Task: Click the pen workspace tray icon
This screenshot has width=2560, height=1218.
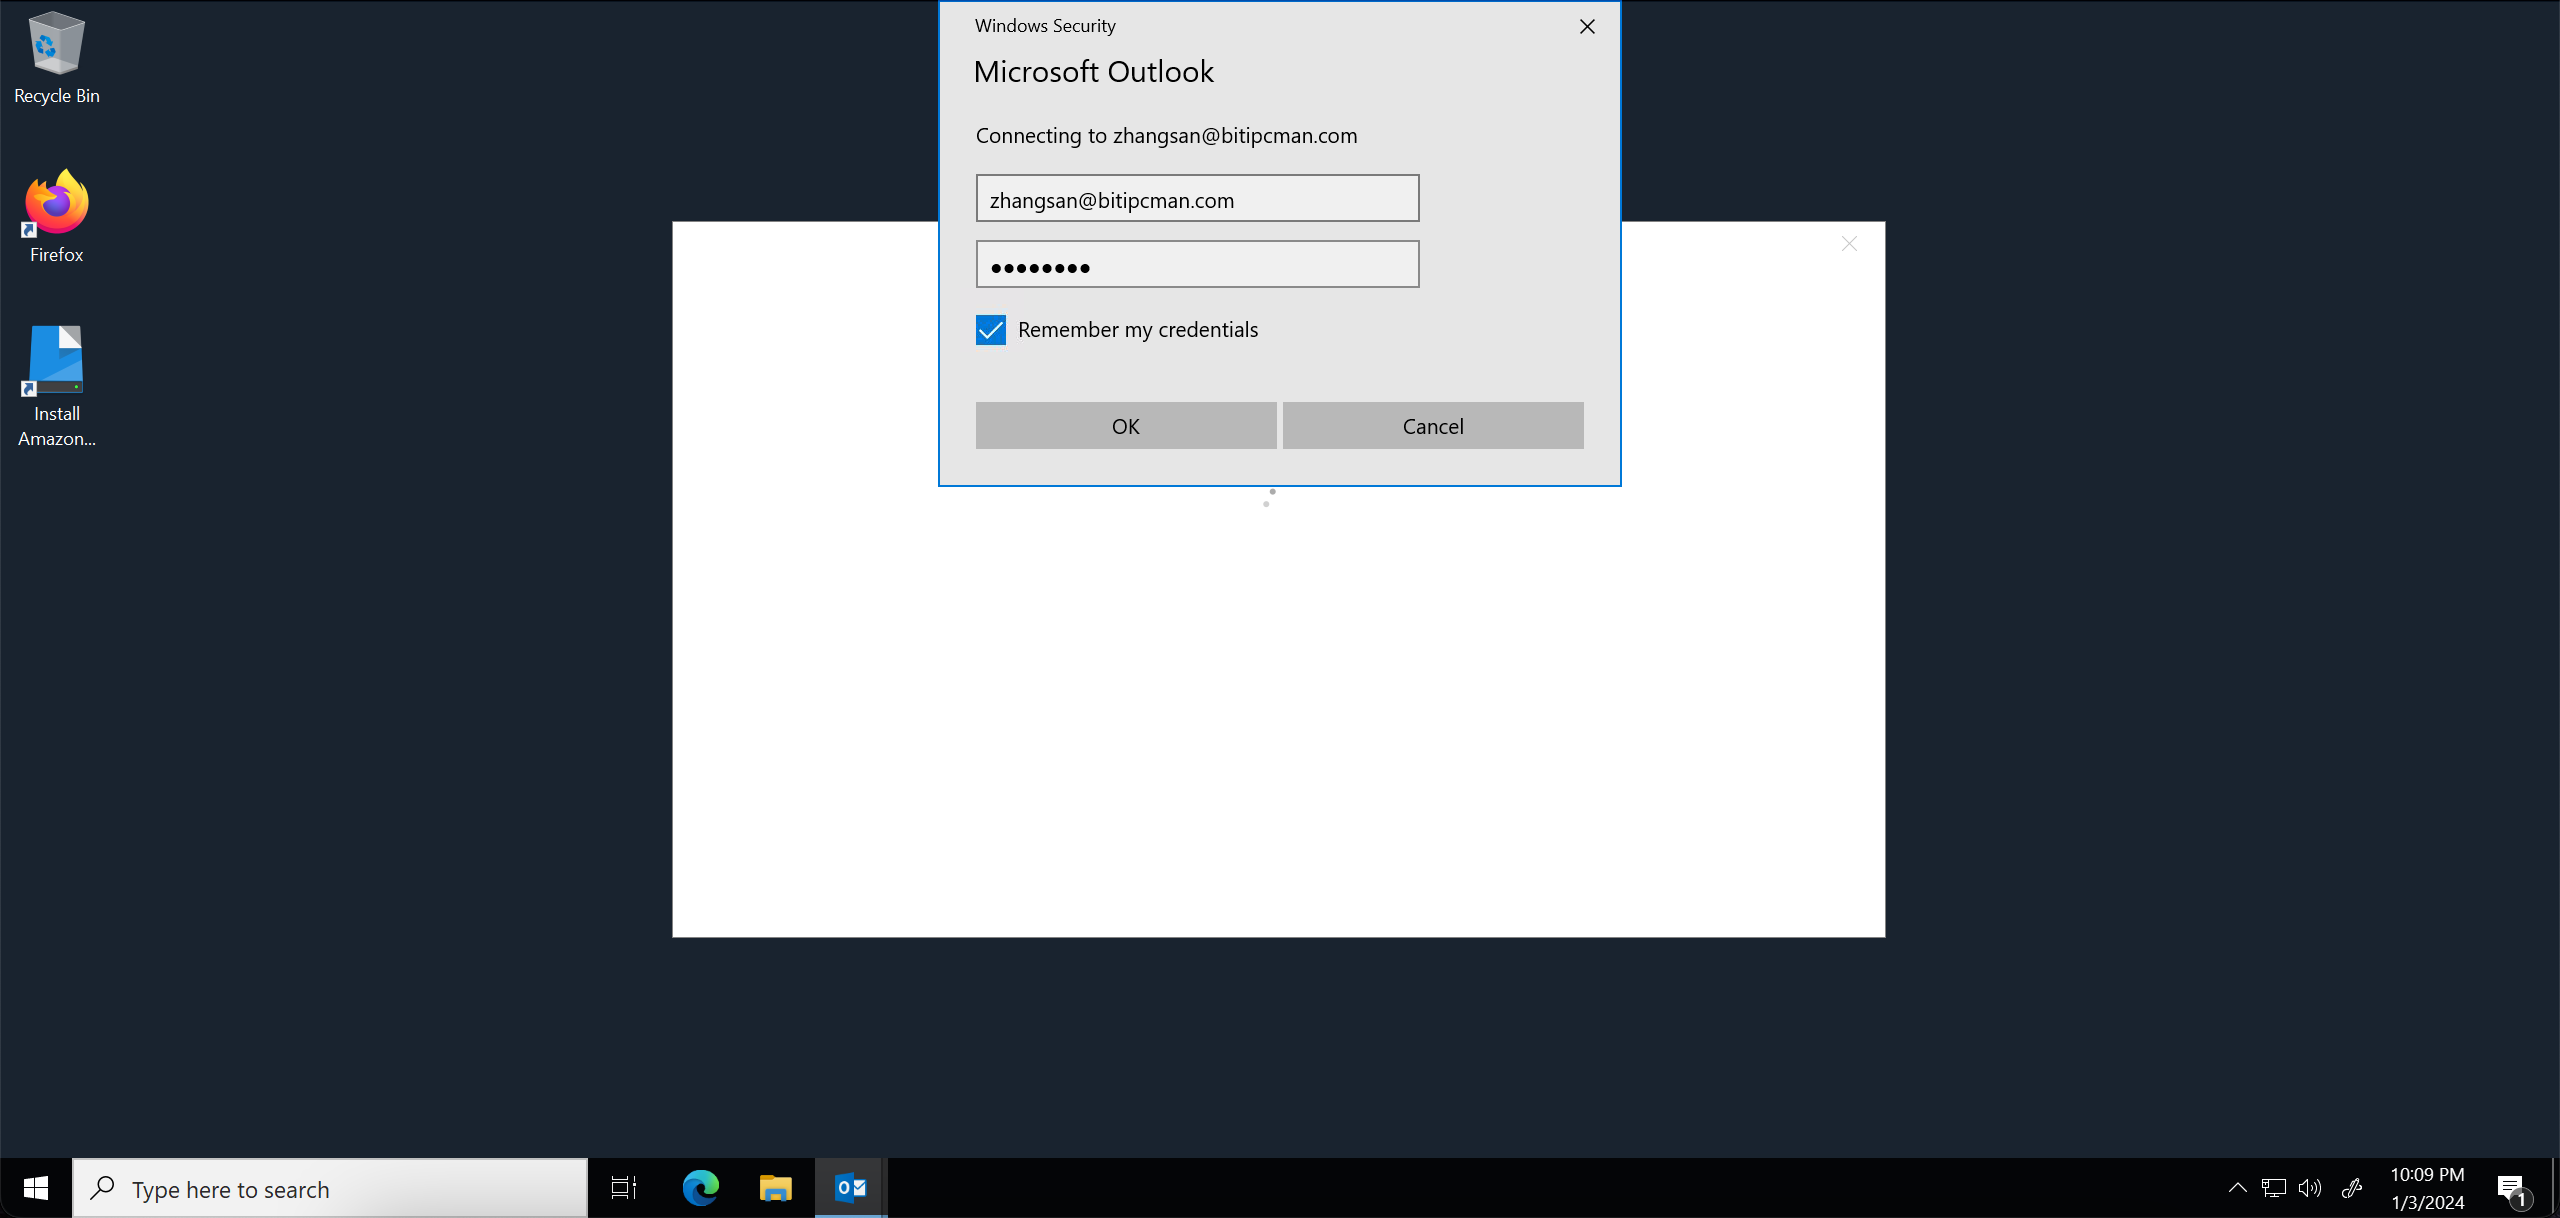Action: tap(2352, 1188)
